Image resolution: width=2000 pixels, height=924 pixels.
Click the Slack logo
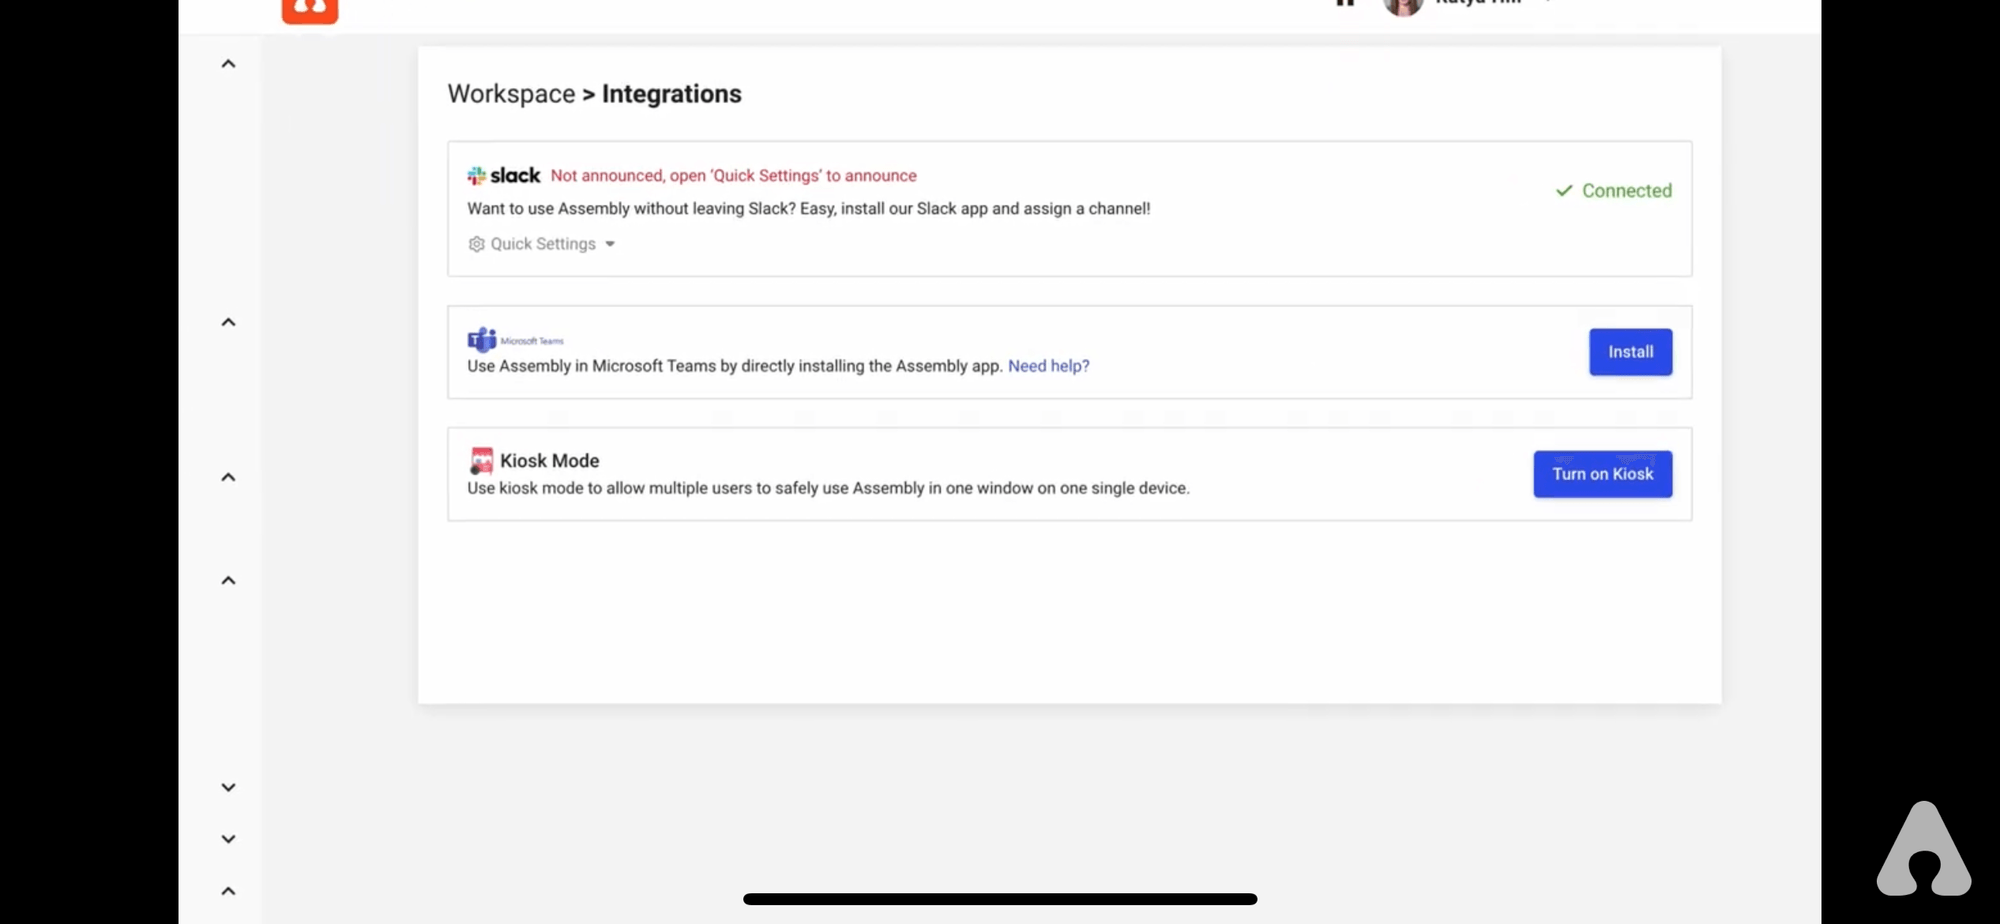[x=504, y=176]
